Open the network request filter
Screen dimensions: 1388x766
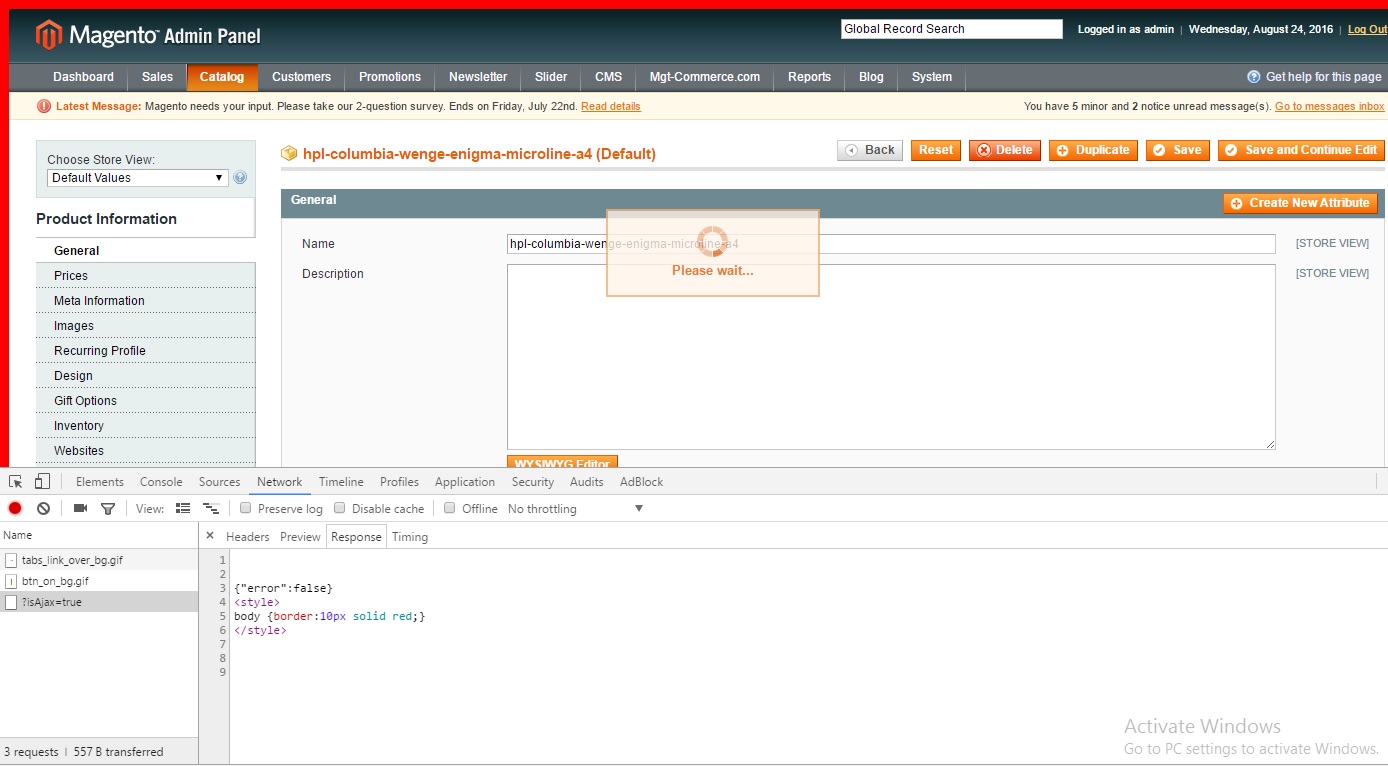tap(108, 508)
